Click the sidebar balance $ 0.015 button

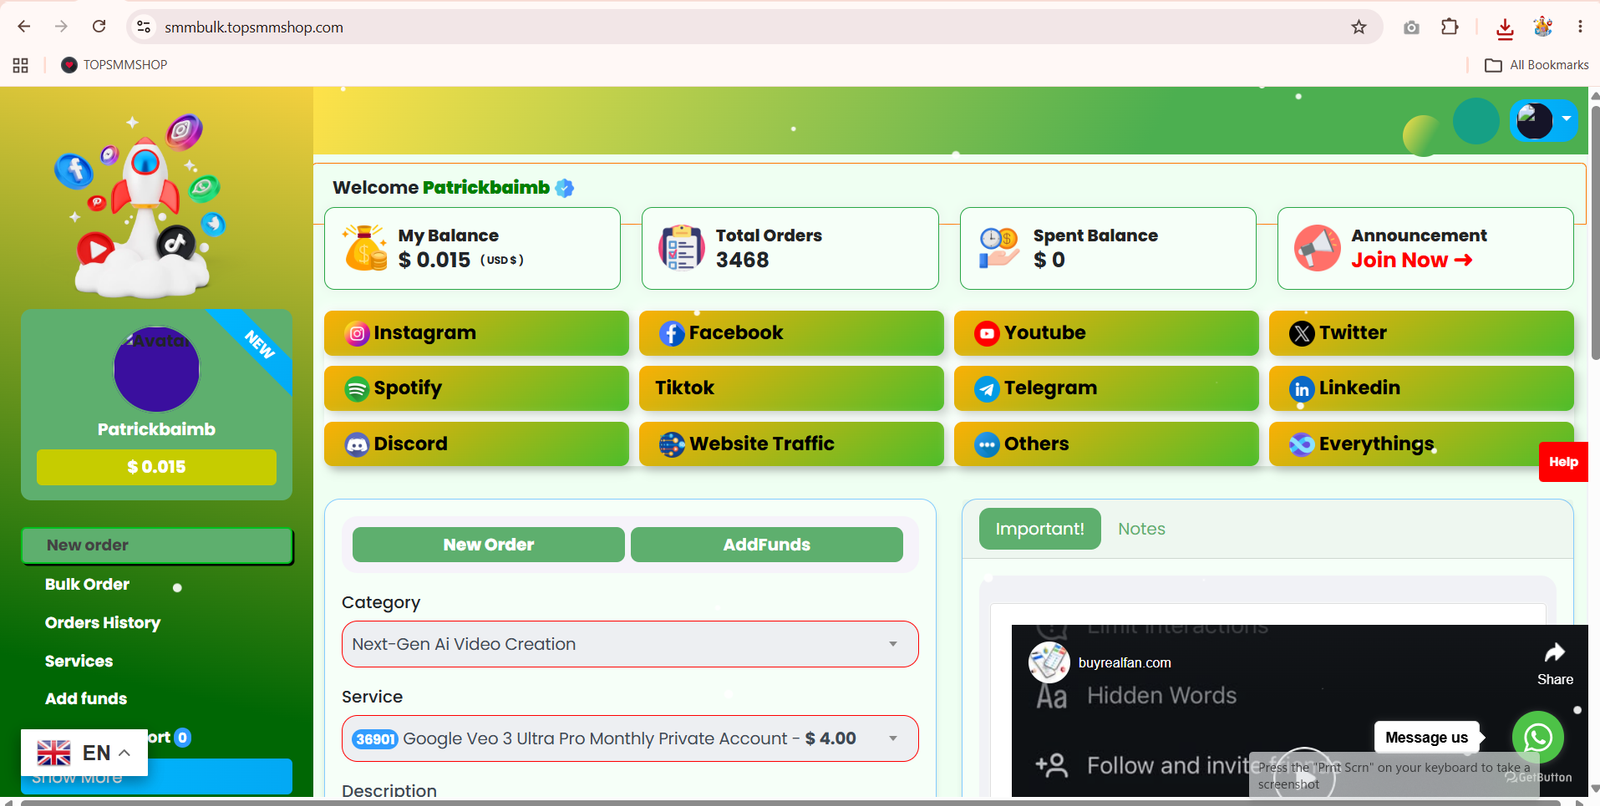[x=157, y=467]
